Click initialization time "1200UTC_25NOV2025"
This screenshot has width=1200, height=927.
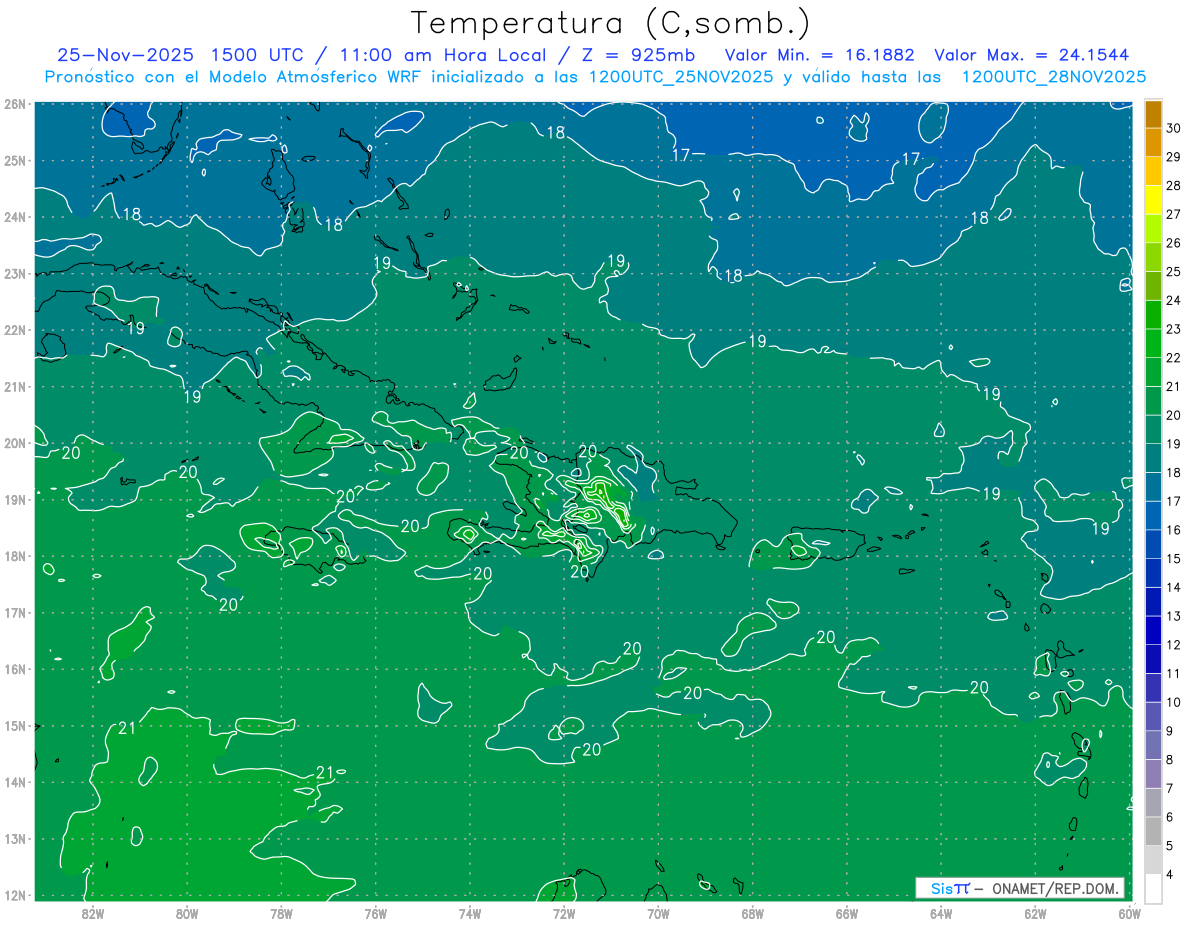pos(680,77)
